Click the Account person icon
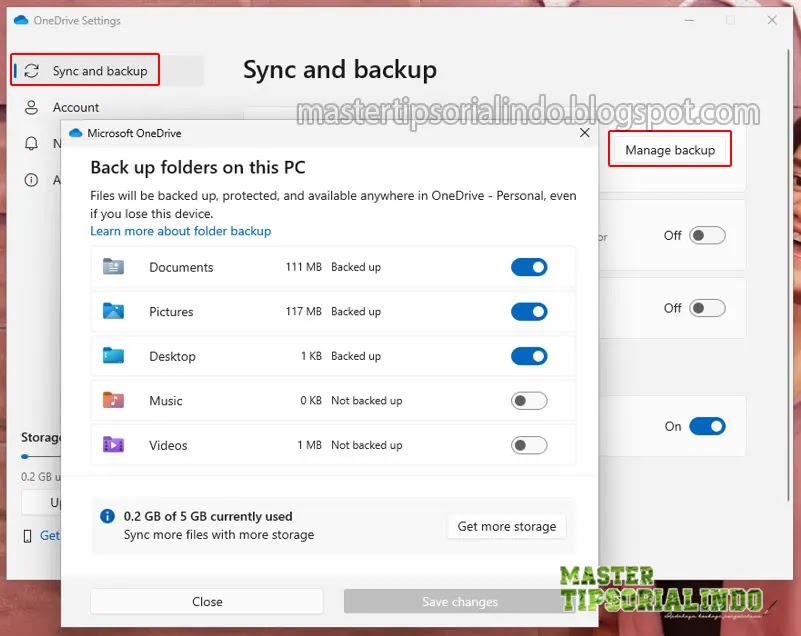Viewport: 801px width, 636px height. (31, 107)
